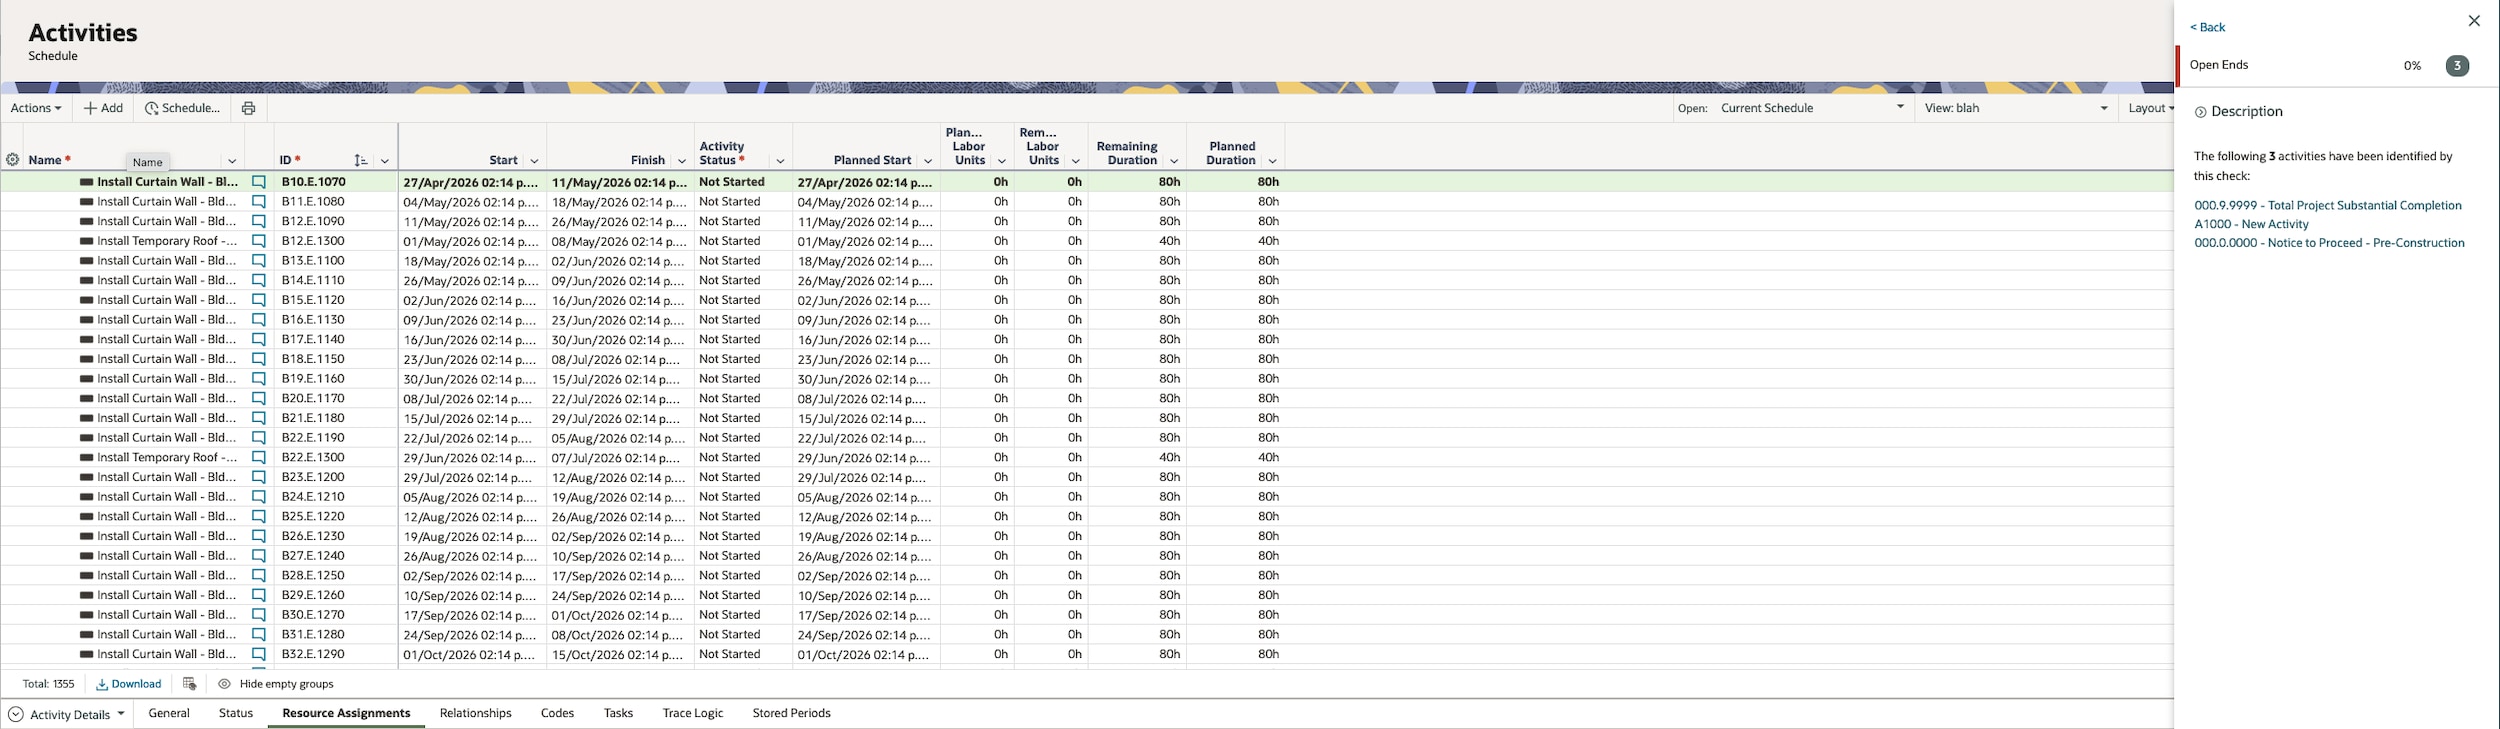Screen dimensions: 2500x729
Task: Open discussion icon for activity B12.E.1300
Action: click(259, 241)
